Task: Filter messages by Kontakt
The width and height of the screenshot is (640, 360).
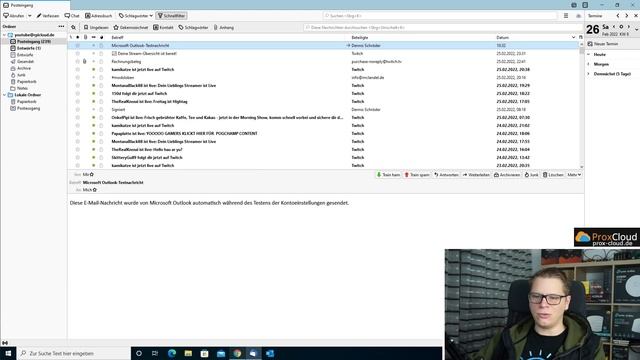Action: 163,27
